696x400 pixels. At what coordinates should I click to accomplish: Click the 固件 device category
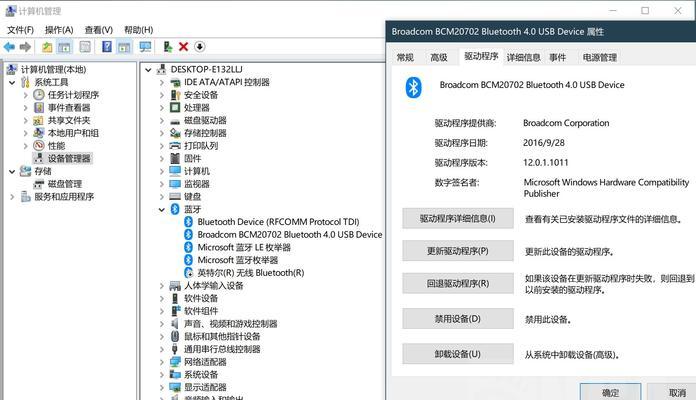coord(193,158)
